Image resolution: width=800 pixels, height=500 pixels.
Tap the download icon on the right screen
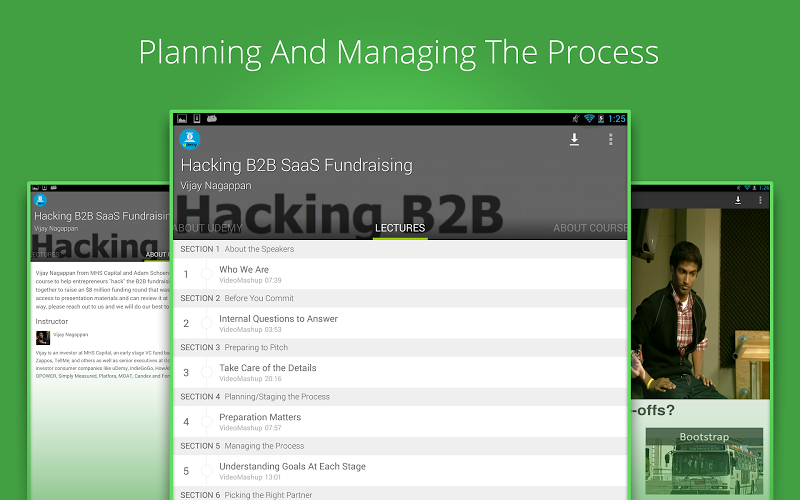(x=737, y=201)
